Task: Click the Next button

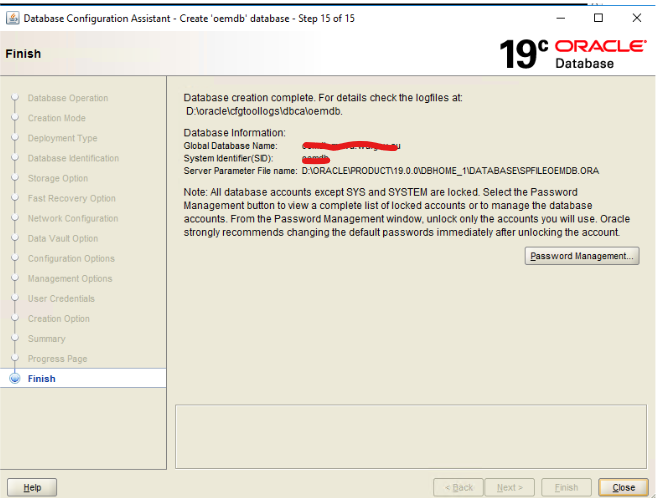Action: pyautogui.click(x=509, y=487)
